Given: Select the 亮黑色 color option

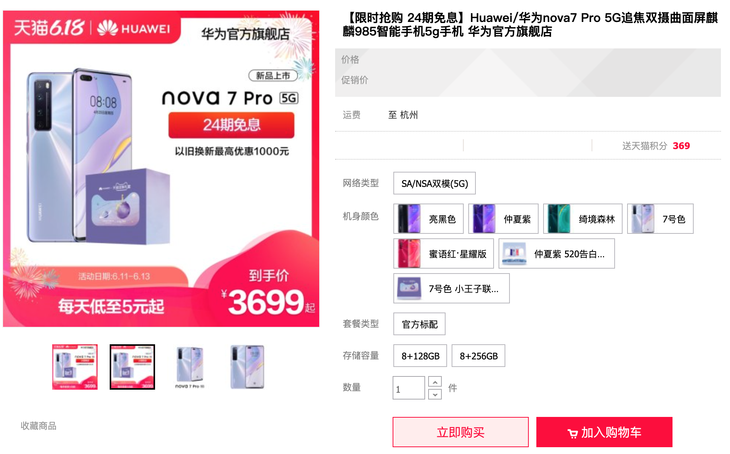Looking at the screenshot, I should (428, 218).
